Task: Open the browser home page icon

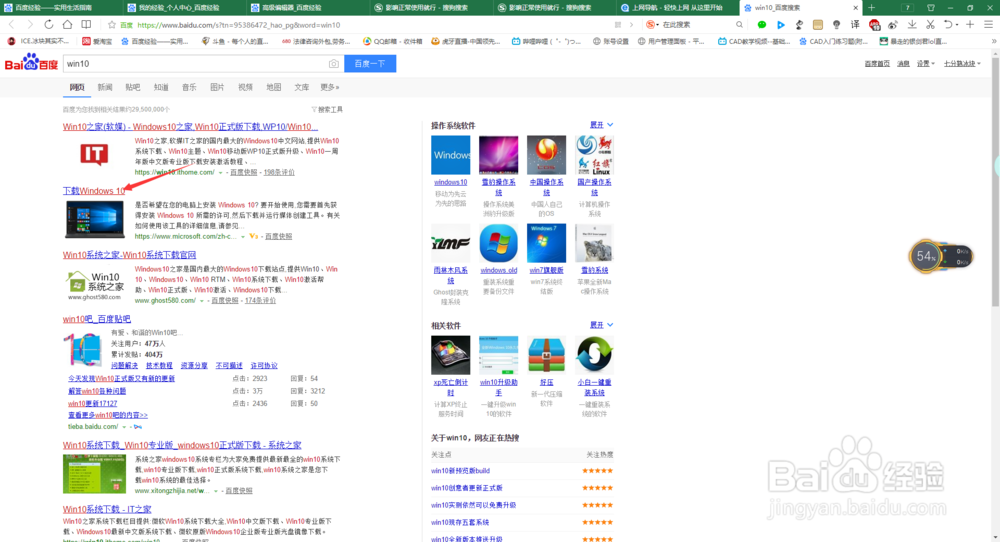Action: click(67, 24)
